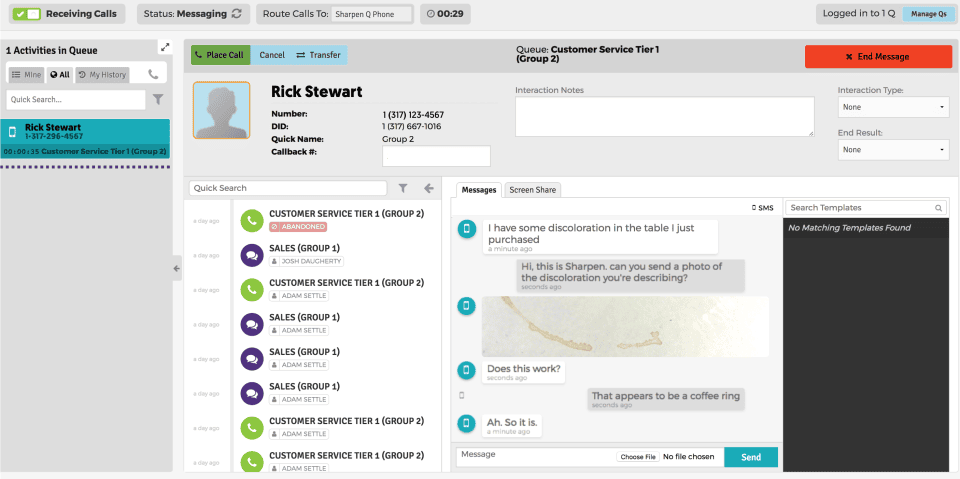Click the Send message button
Screen dimensions: 960x479
pyautogui.click(x=751, y=457)
